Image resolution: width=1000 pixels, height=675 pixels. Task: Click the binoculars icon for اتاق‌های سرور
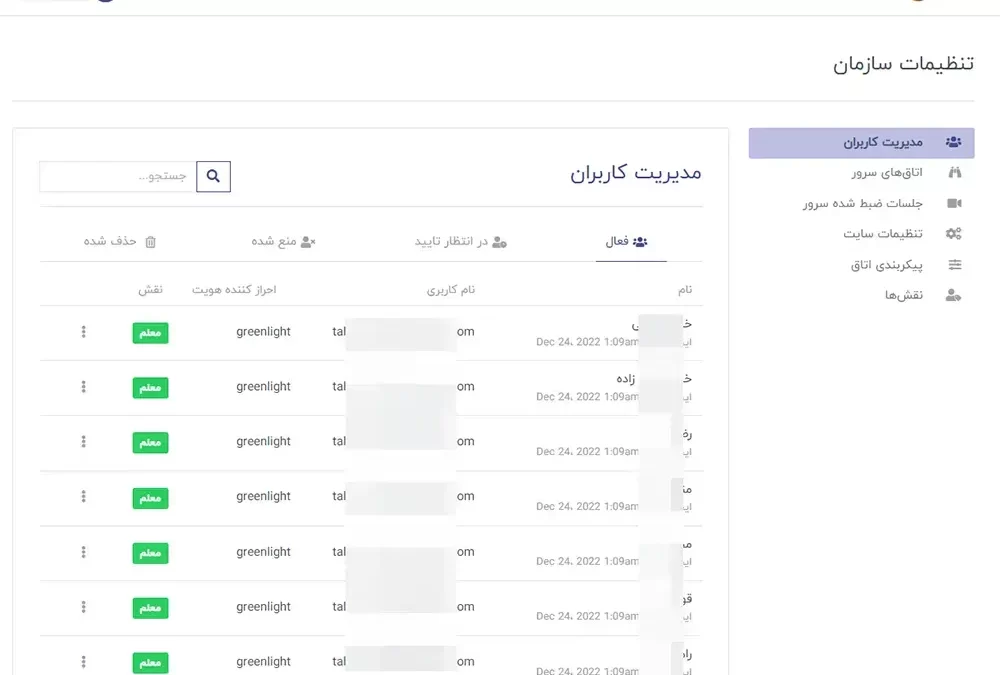[954, 173]
